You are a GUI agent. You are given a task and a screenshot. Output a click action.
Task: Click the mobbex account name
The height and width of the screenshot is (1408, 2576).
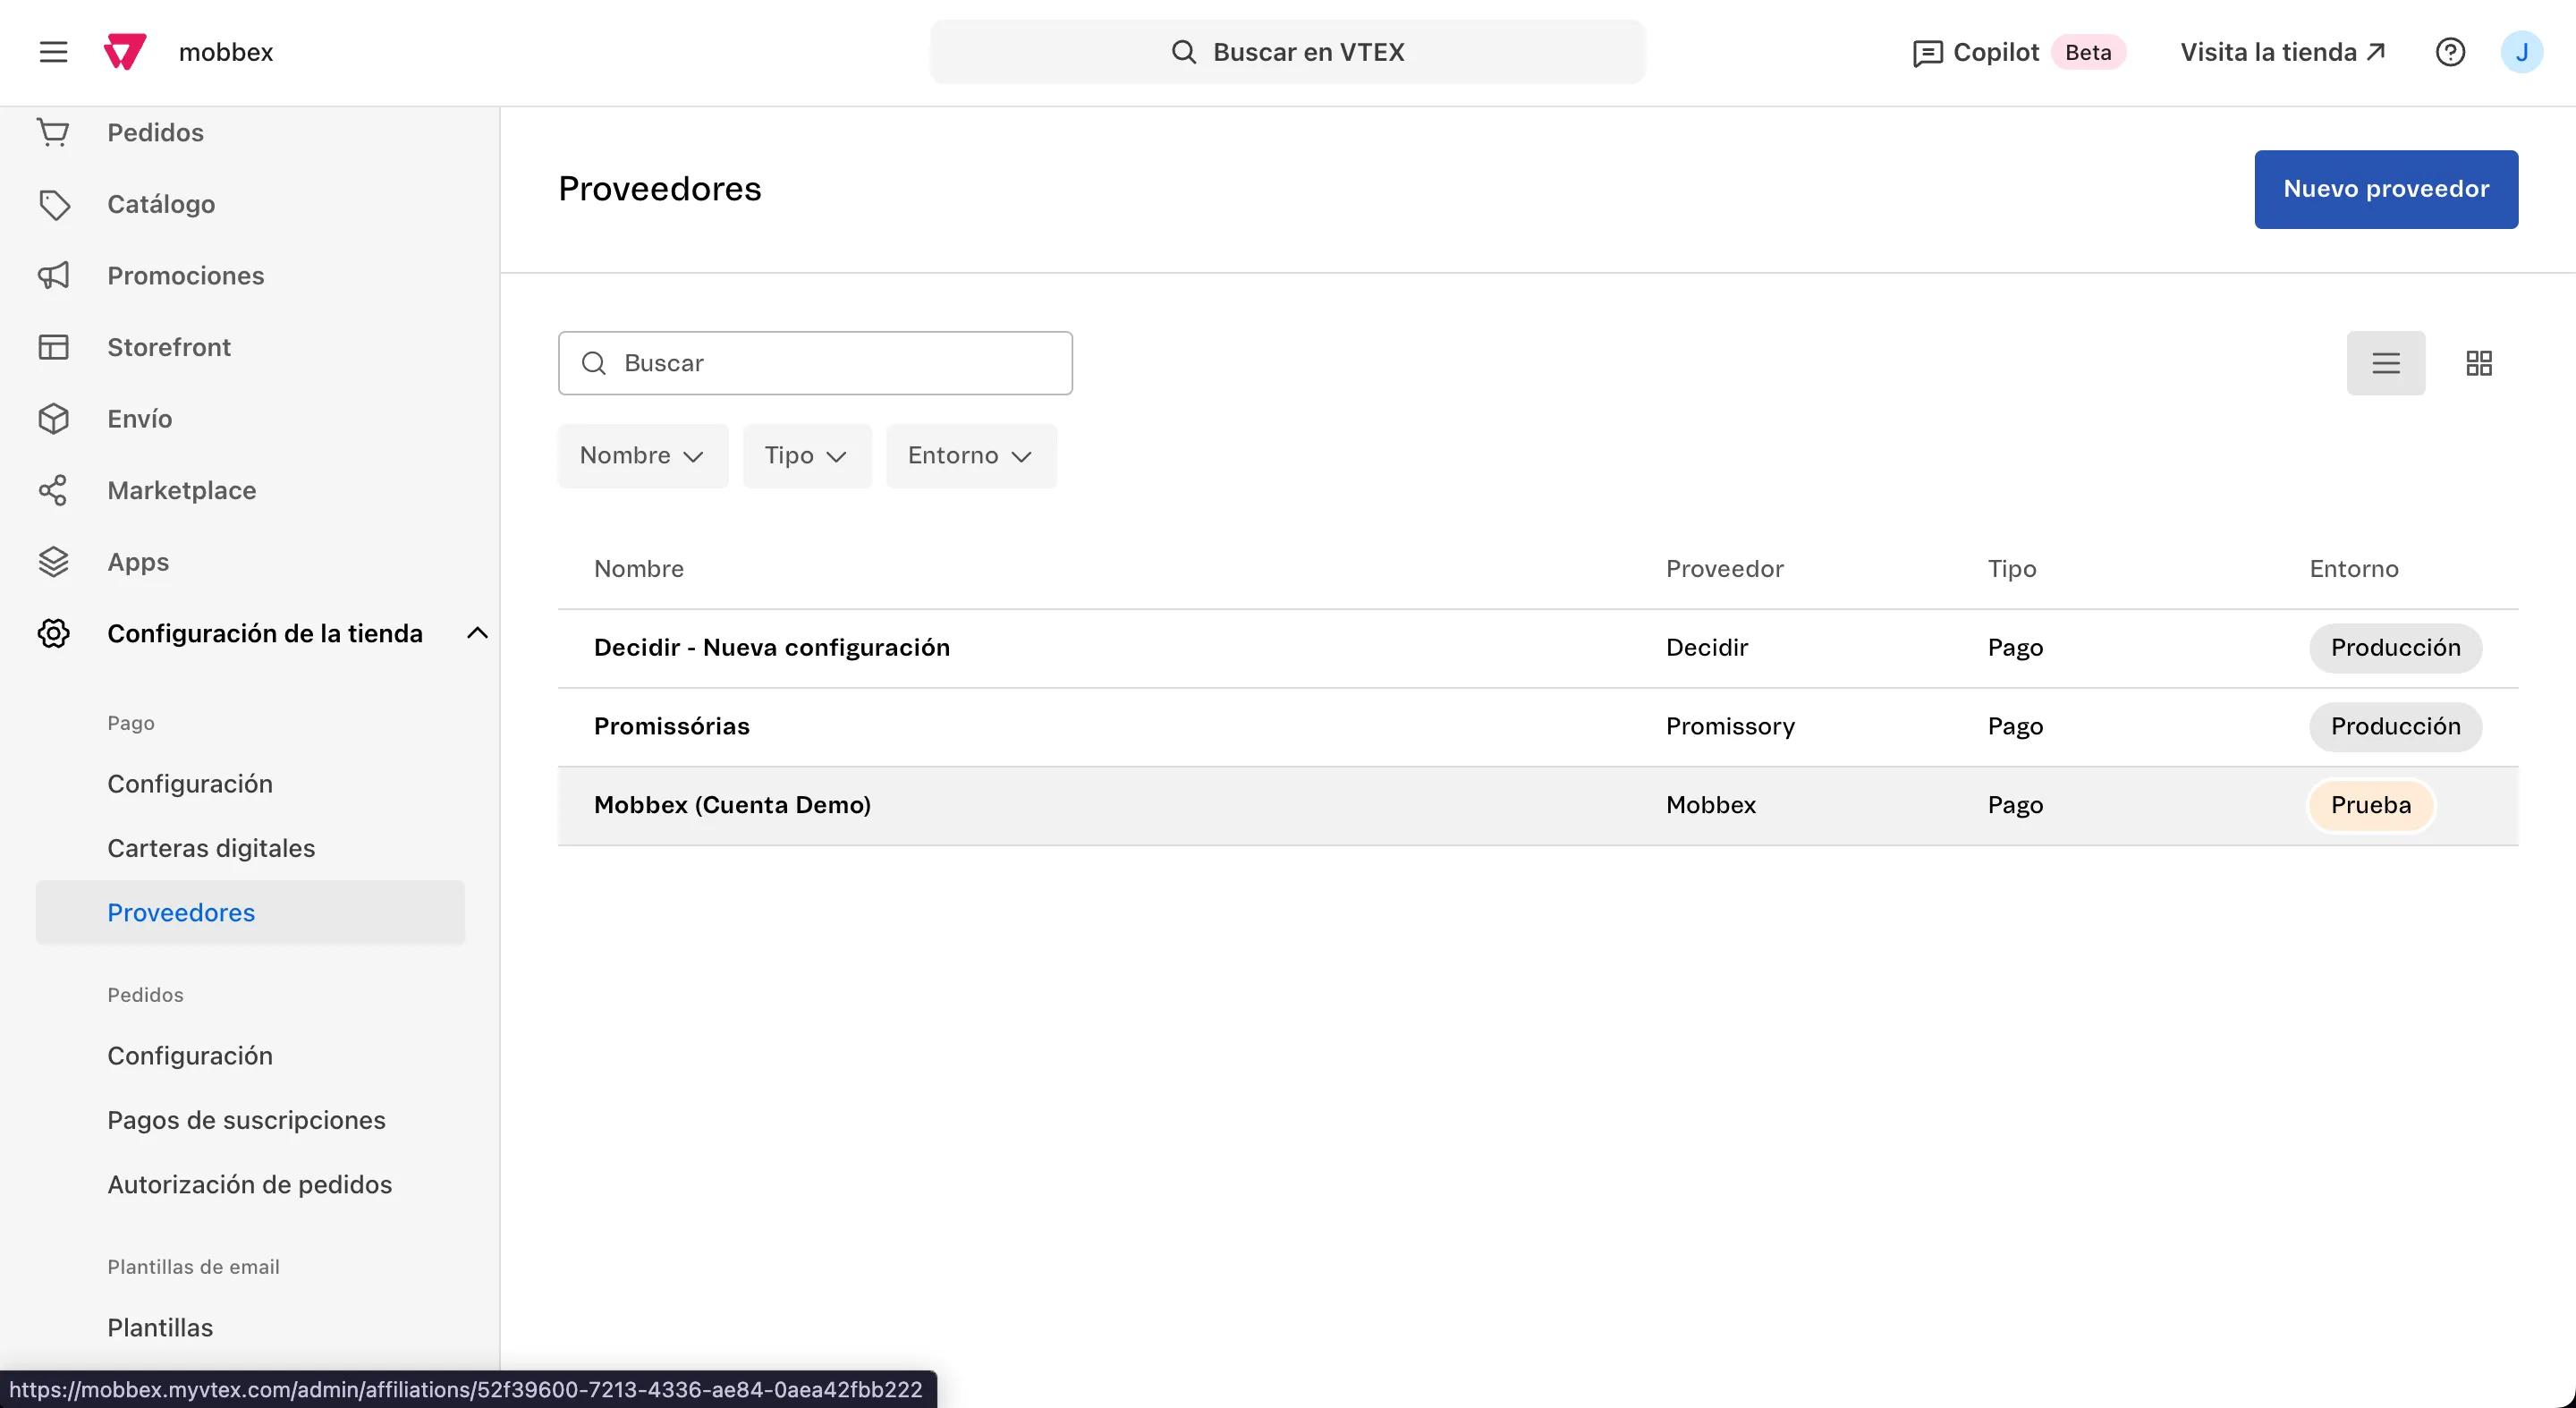tap(226, 52)
